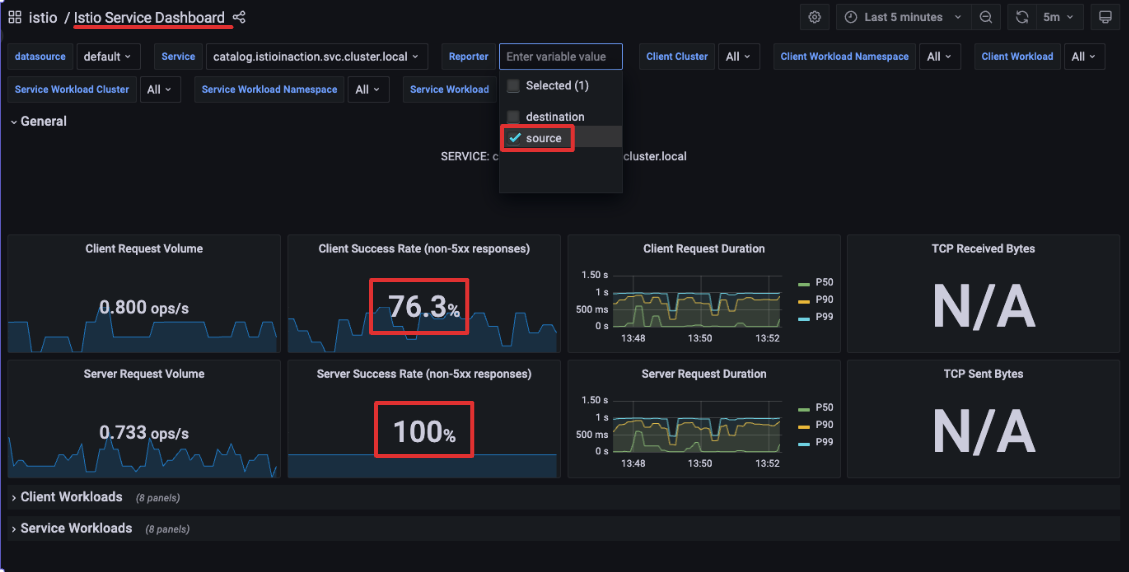Click the refresh dashboard icon
The height and width of the screenshot is (572, 1129).
click(1022, 17)
